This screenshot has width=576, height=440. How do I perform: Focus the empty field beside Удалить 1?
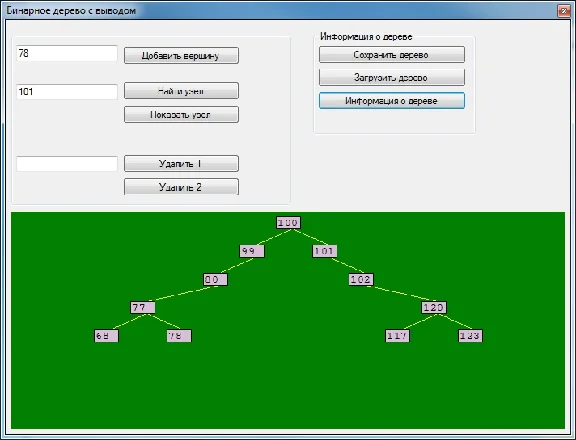(x=67, y=163)
